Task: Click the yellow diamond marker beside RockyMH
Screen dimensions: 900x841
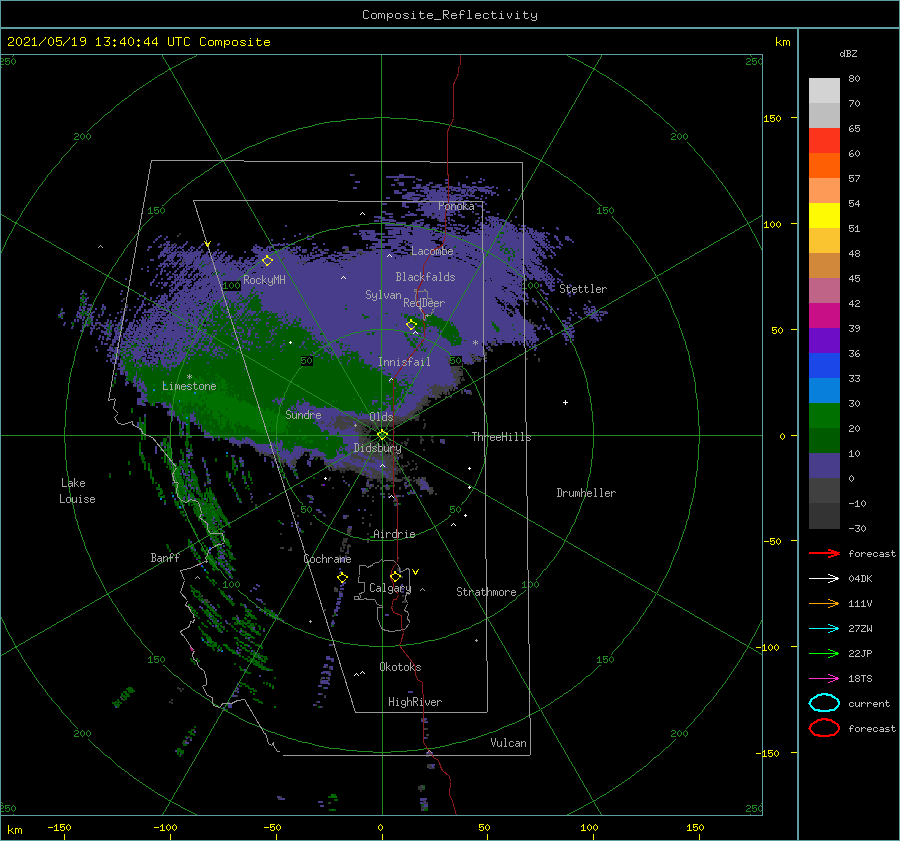Action: pyautogui.click(x=267, y=261)
